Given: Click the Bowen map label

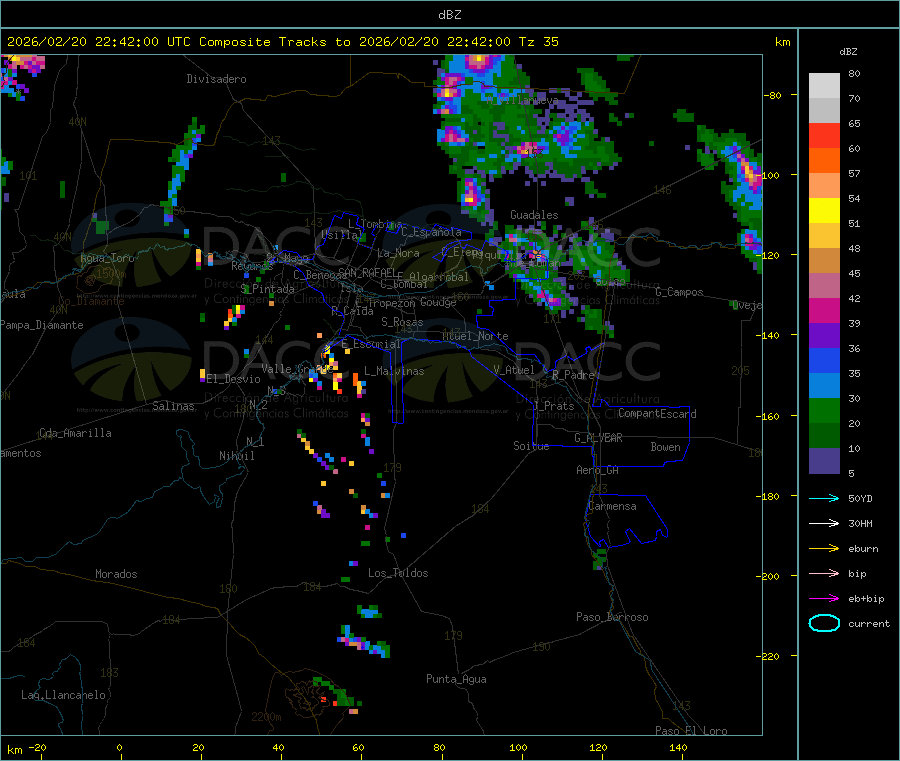Looking at the screenshot, I should 665,447.
